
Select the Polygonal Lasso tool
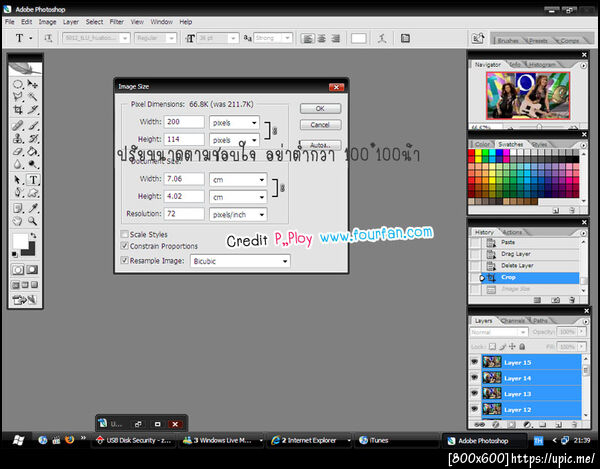18,97
